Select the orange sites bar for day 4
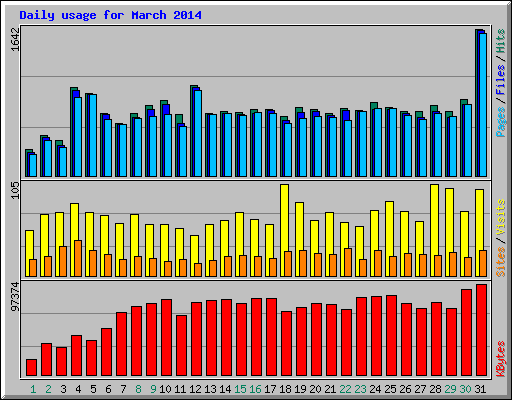This screenshot has height=400, width=512. click(x=78, y=258)
